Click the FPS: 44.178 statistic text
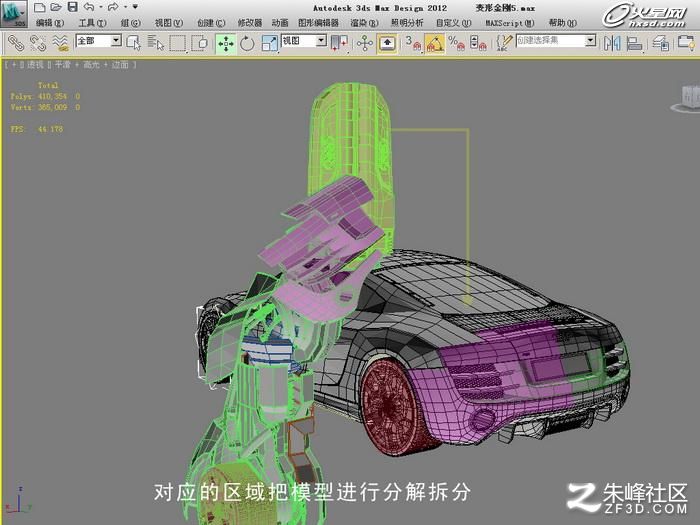700x525 pixels. pyautogui.click(x=37, y=129)
